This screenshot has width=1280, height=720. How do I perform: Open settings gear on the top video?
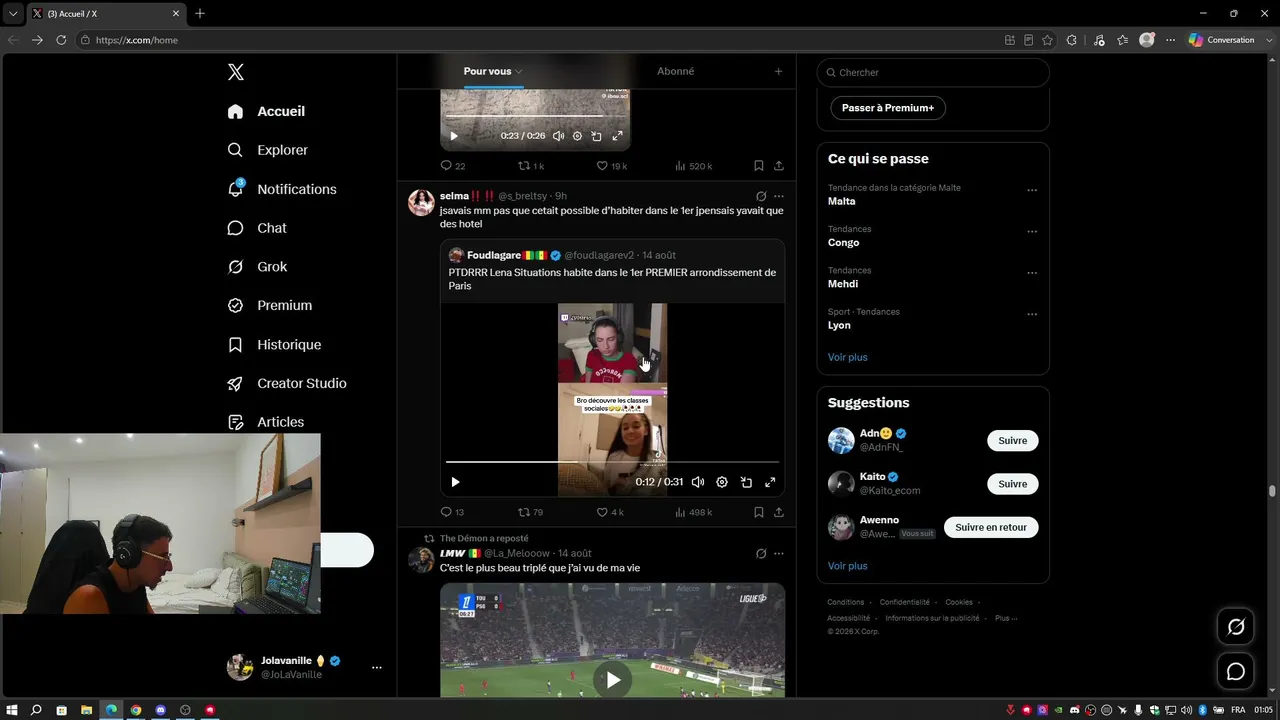coord(577,136)
